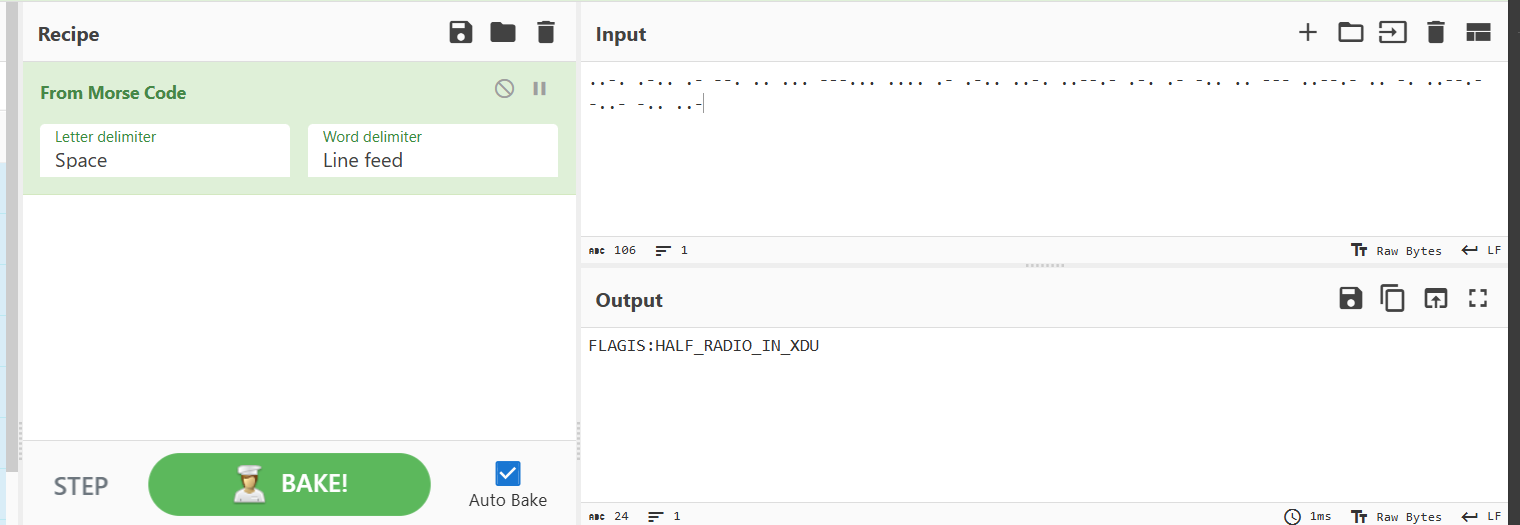Add a new input tab

click(1308, 33)
